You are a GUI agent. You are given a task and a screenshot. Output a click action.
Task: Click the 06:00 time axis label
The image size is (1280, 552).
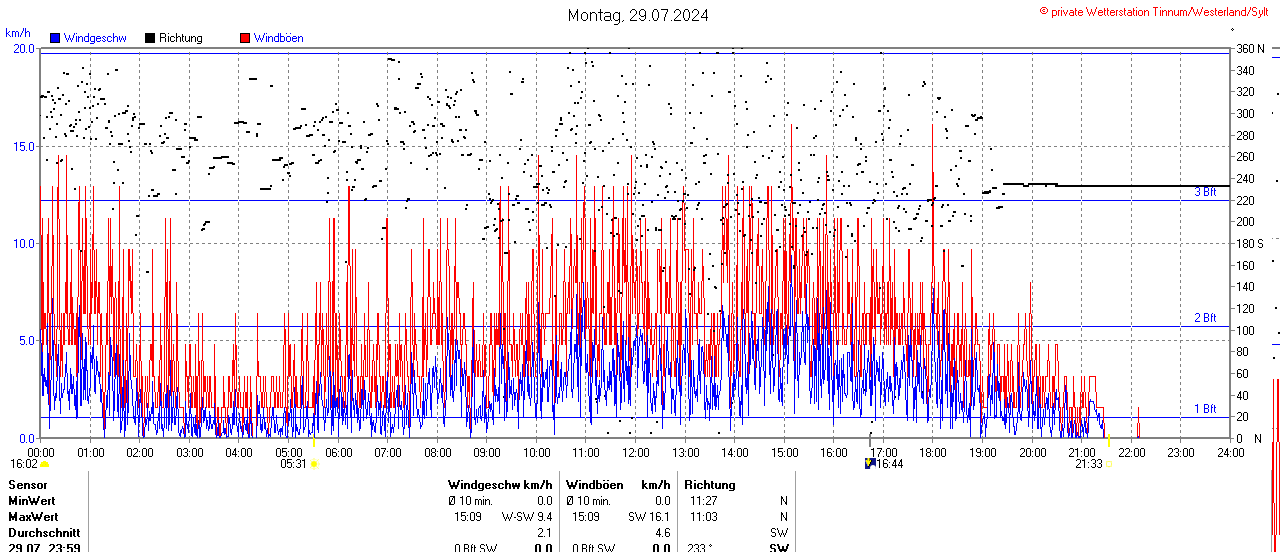click(x=339, y=453)
